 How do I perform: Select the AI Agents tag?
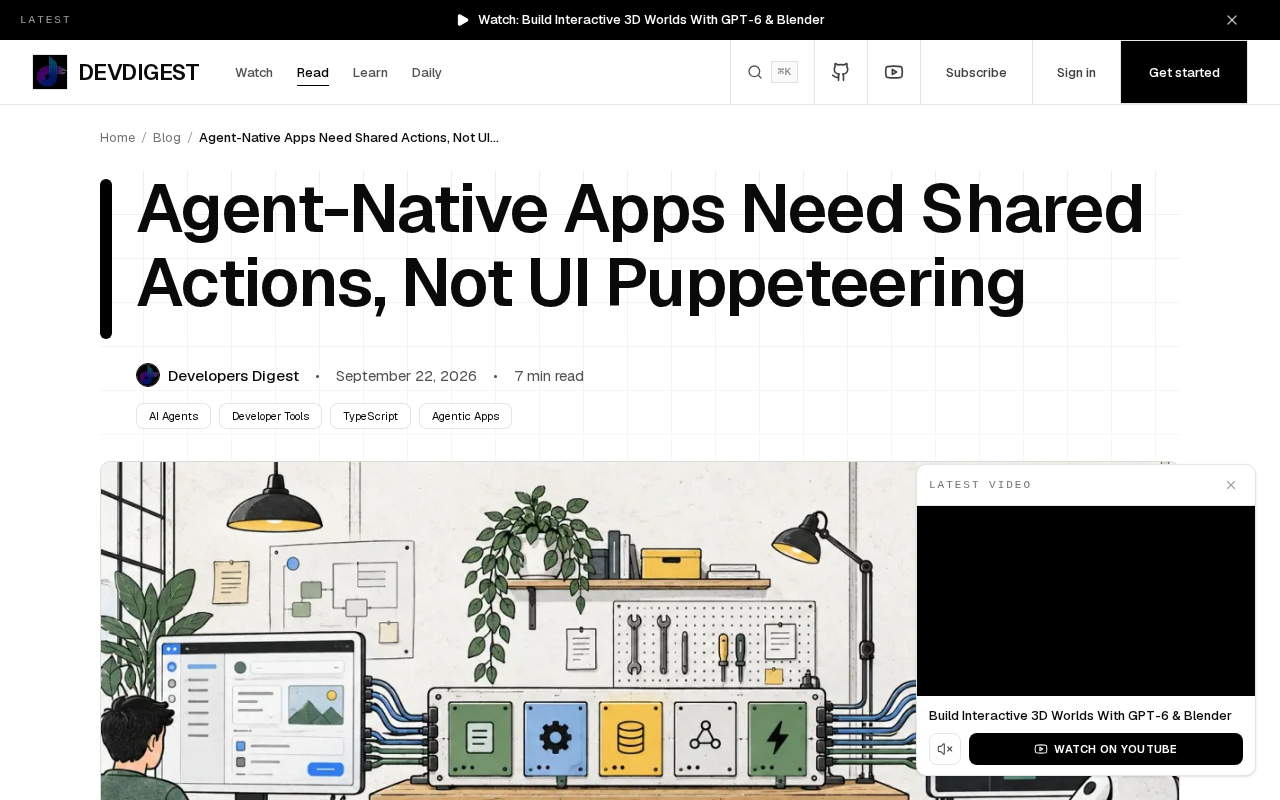tap(173, 416)
